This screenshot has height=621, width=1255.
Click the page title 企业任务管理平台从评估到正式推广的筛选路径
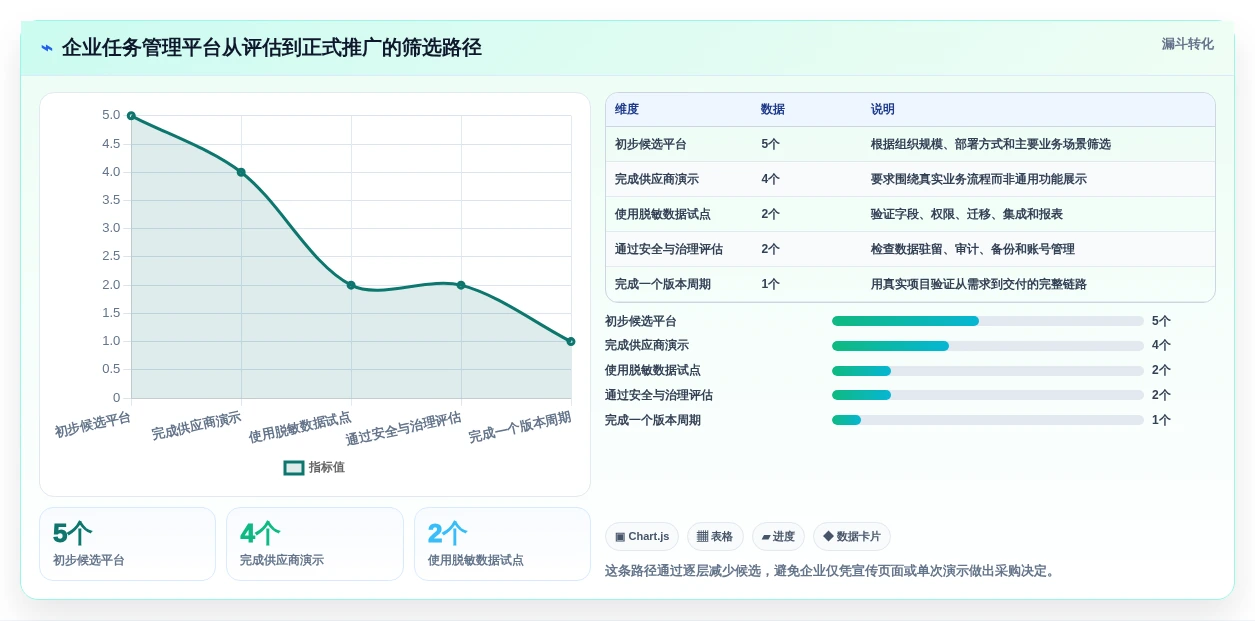272,47
